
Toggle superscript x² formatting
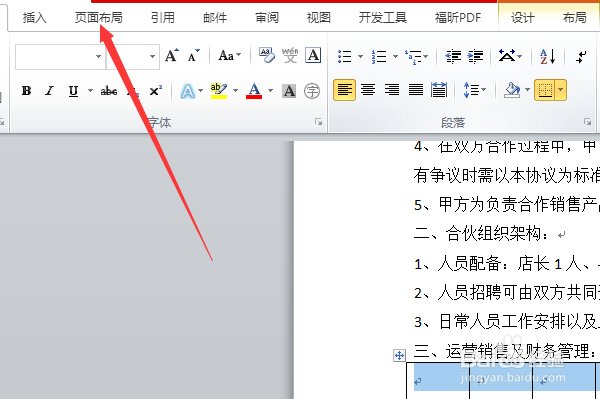click(x=155, y=91)
